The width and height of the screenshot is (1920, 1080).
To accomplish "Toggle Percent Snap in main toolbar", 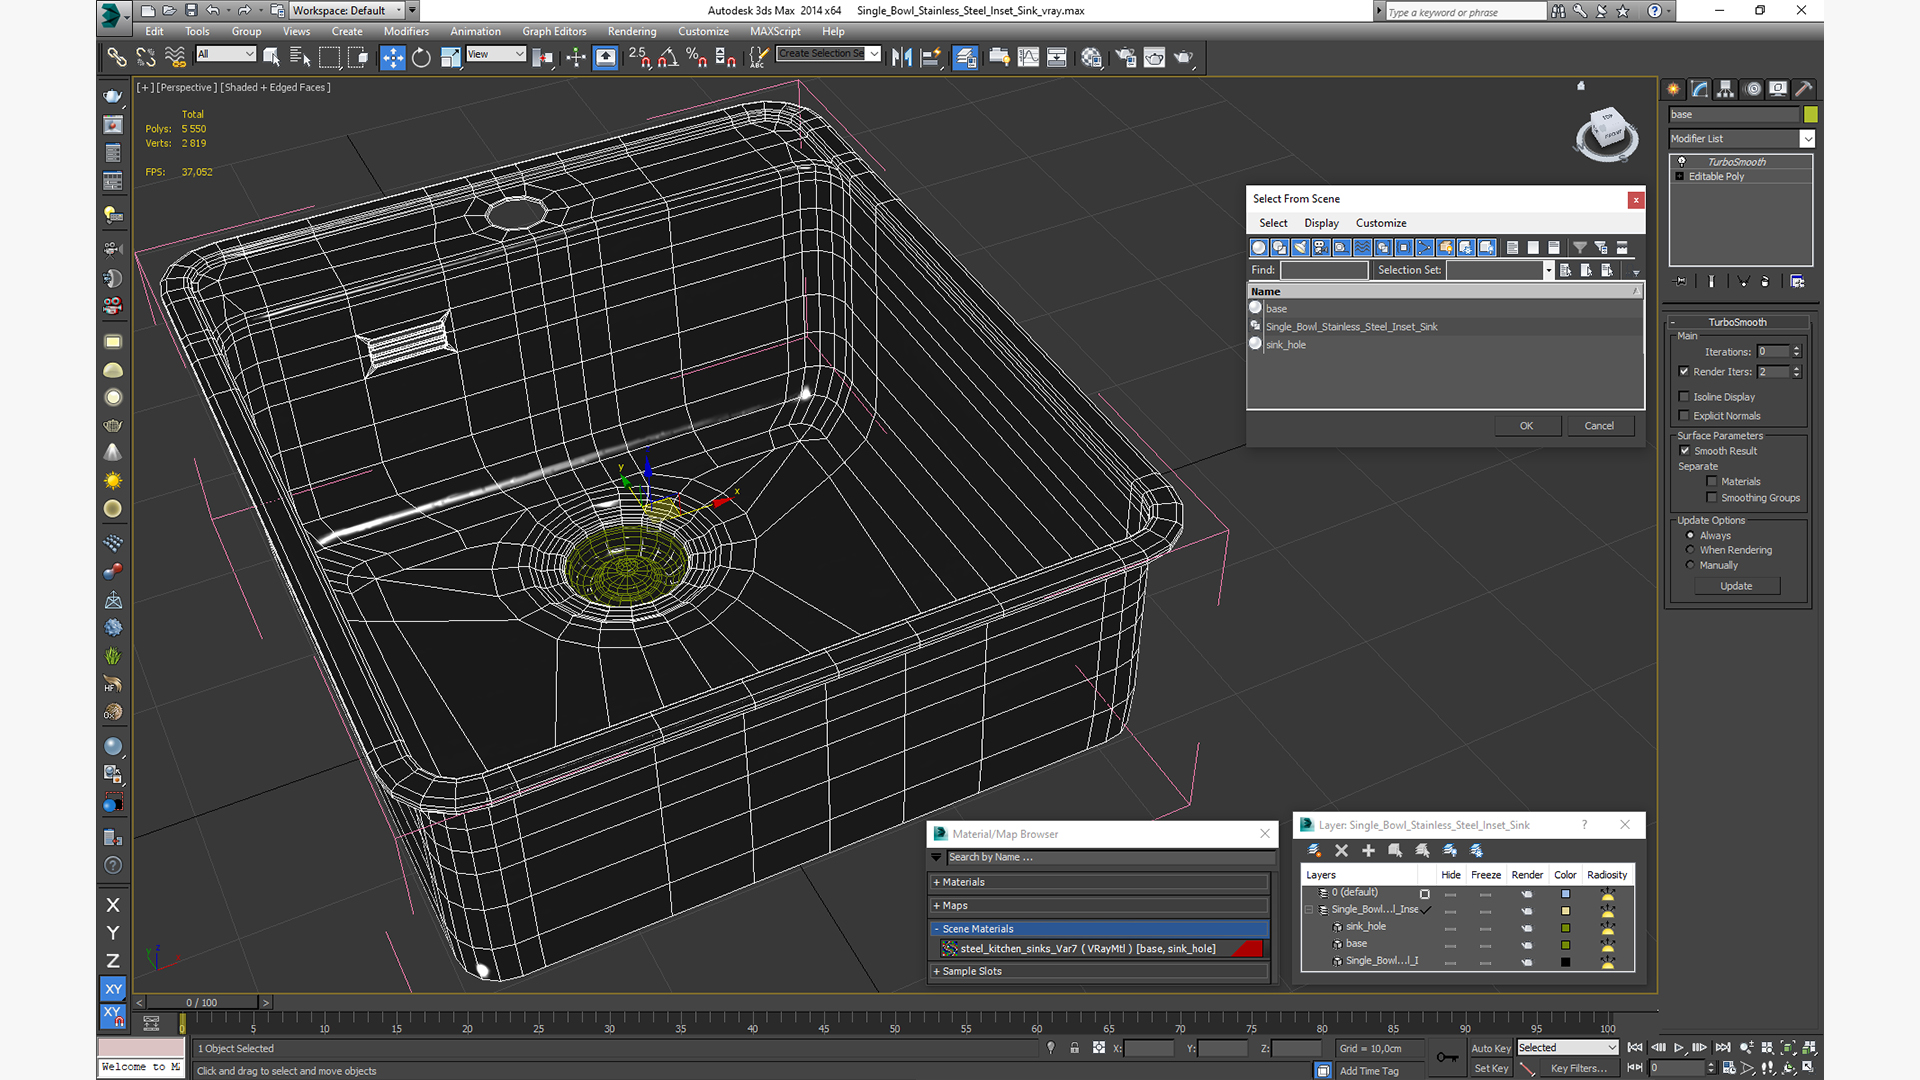I will coord(696,57).
